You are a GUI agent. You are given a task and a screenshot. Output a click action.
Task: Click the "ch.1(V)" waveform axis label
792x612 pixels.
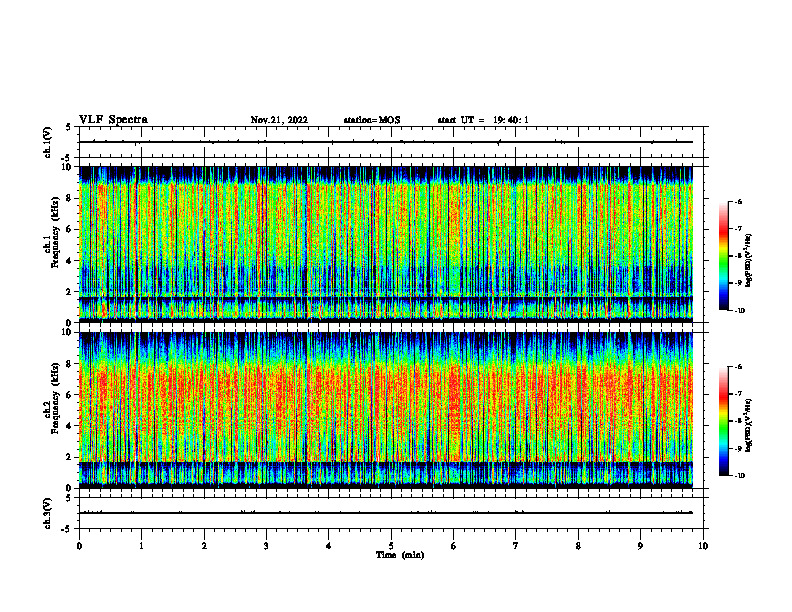[47, 142]
